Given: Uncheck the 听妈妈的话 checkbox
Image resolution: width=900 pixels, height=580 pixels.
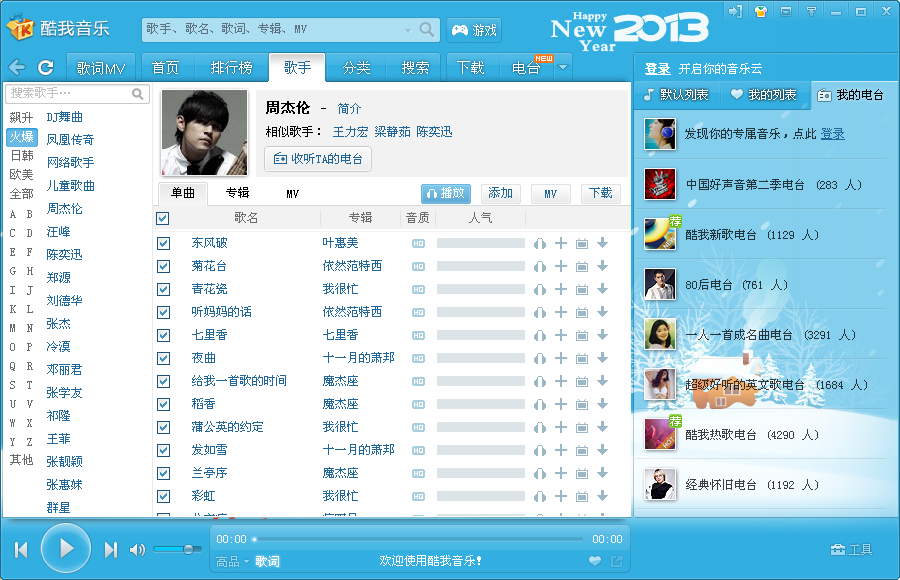Looking at the screenshot, I should (164, 312).
